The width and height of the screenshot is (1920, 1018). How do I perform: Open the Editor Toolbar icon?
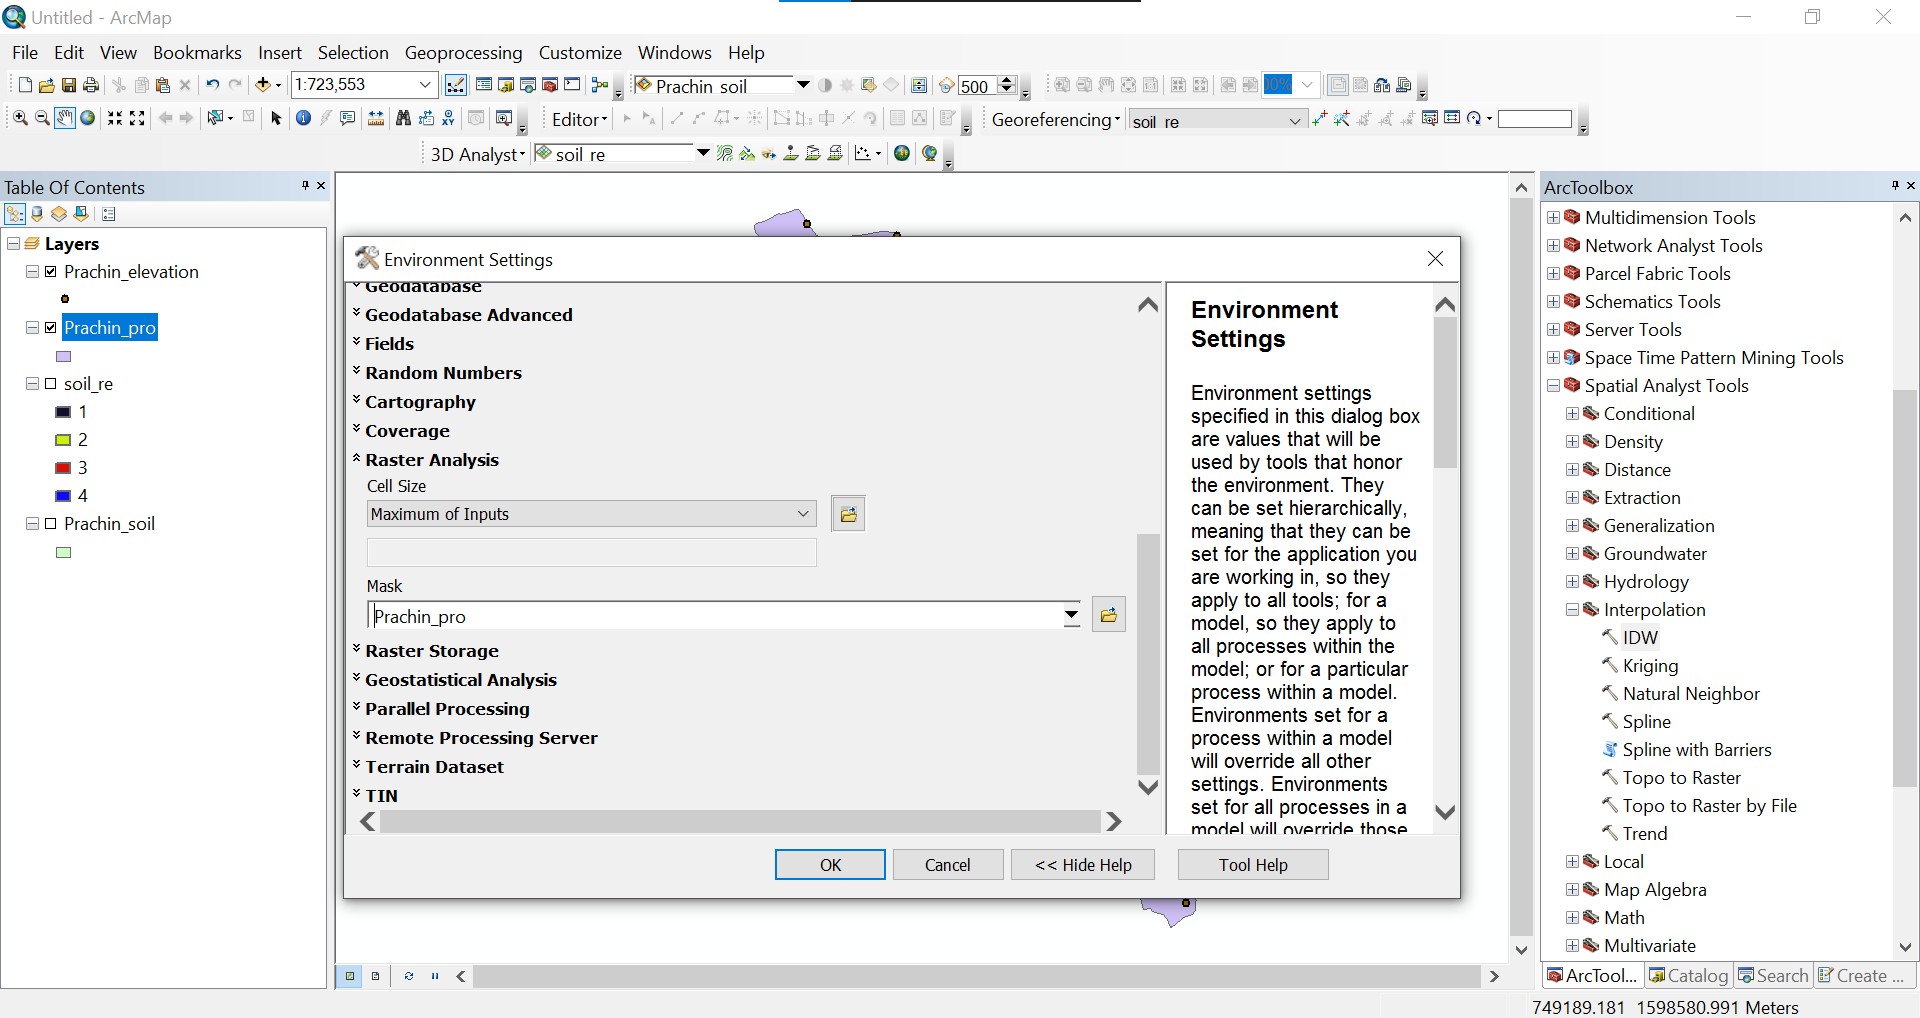455,85
